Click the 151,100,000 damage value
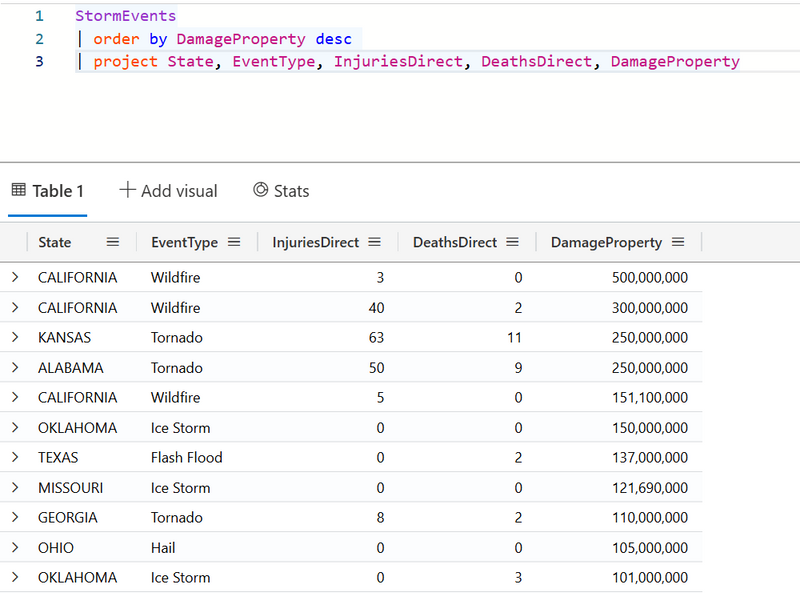The width and height of the screenshot is (800, 593). click(x=649, y=397)
